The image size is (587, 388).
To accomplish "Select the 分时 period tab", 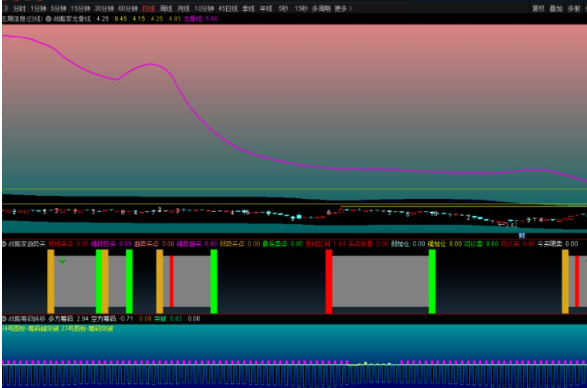I will [x=19, y=8].
